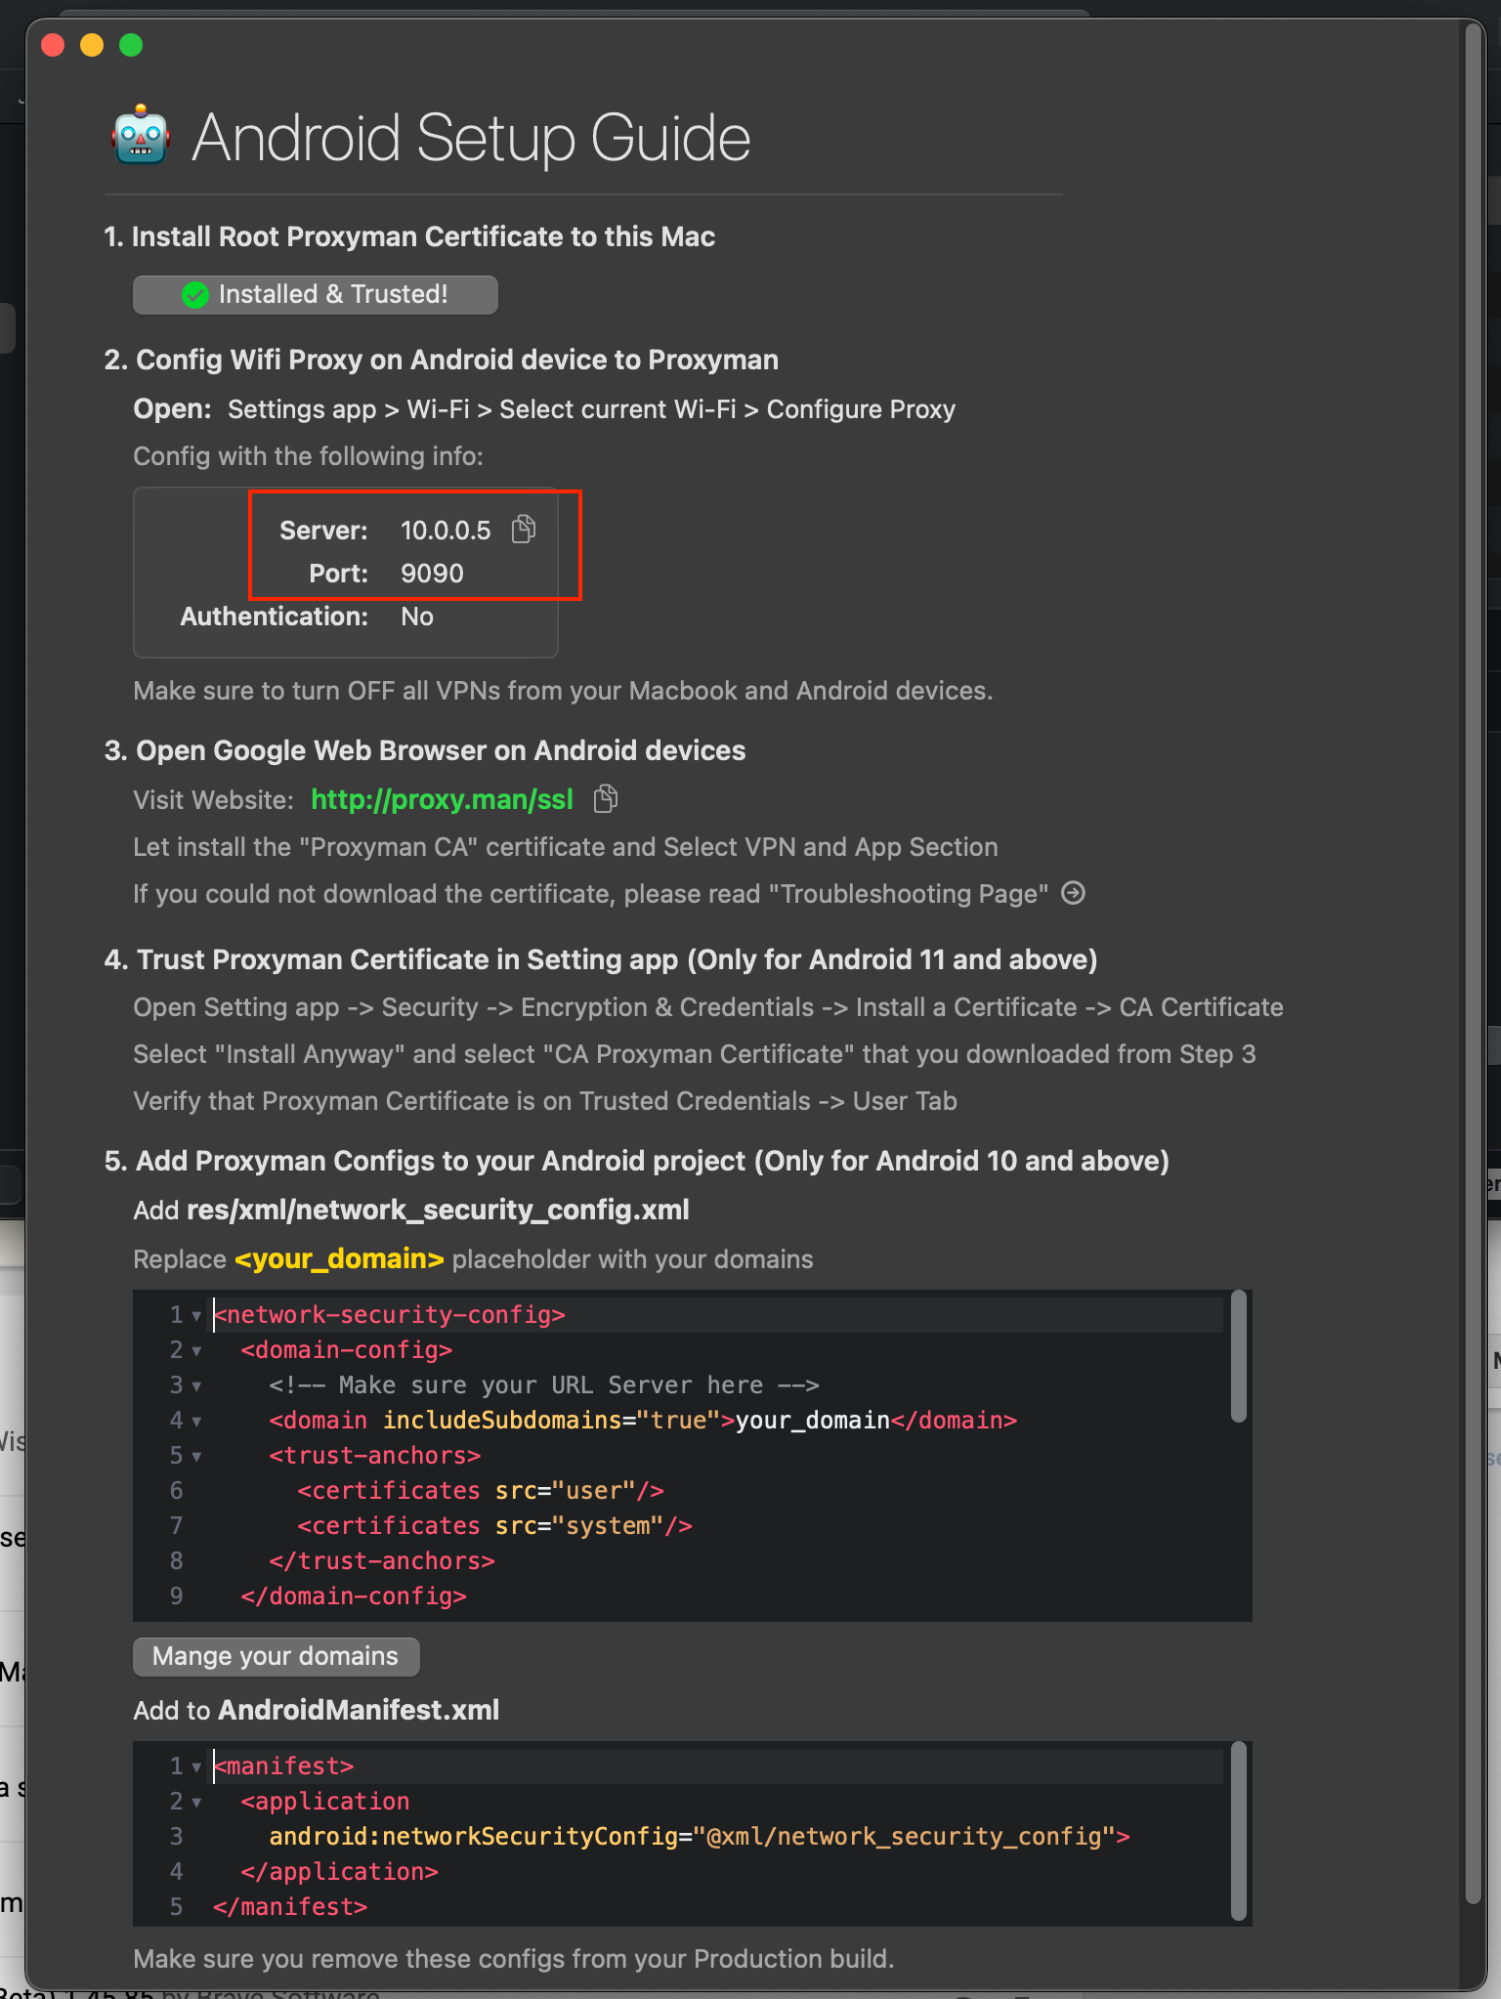The image size is (1501, 1999).
Task: Click the yellow <your_domain> placeholder text
Action: pyautogui.click(x=339, y=1258)
